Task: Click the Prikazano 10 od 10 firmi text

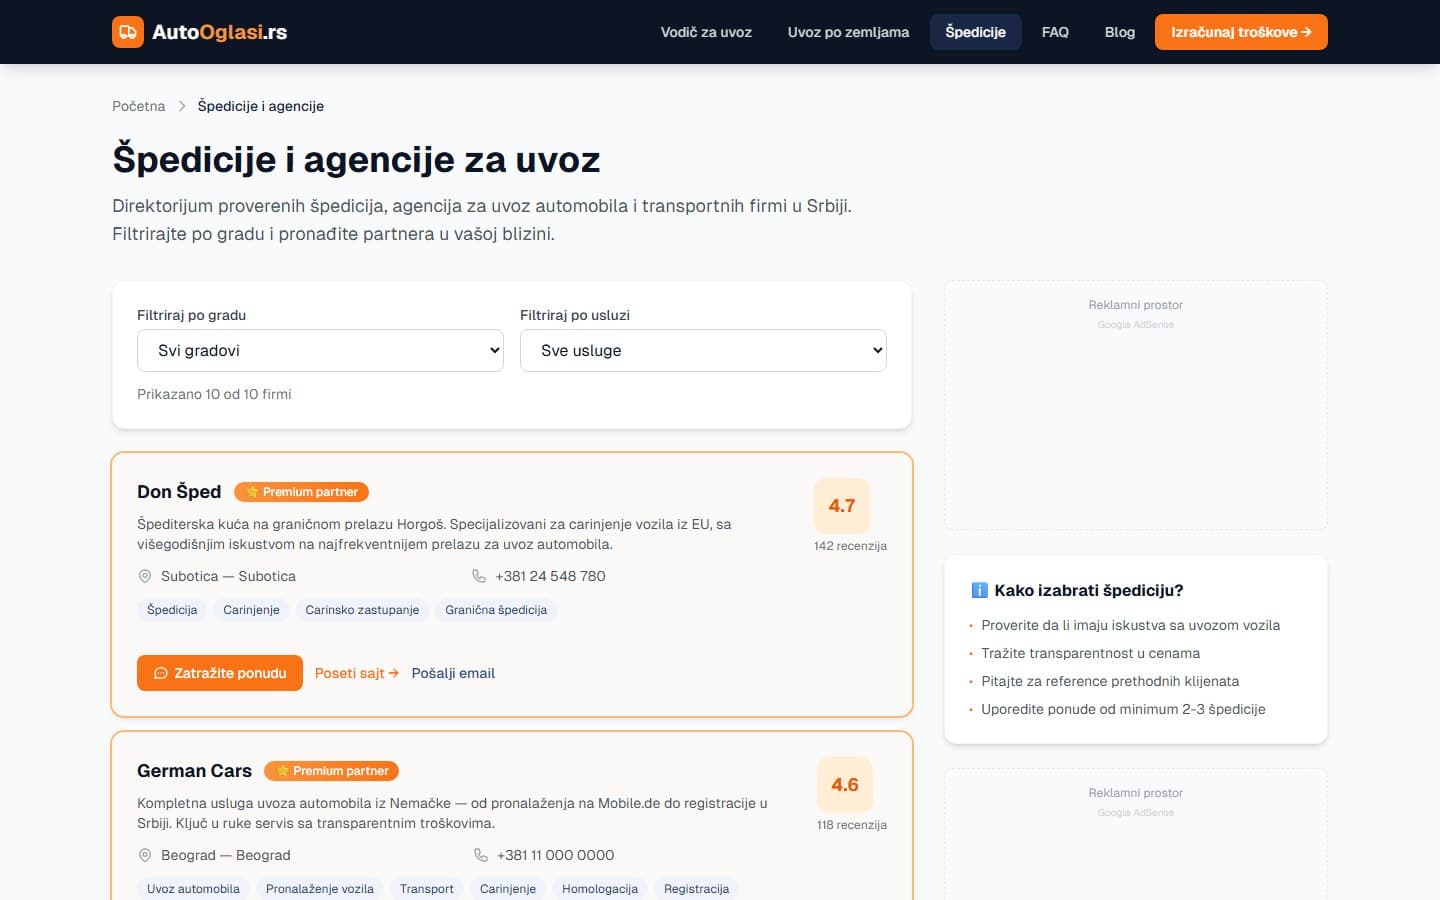Action: (x=214, y=394)
